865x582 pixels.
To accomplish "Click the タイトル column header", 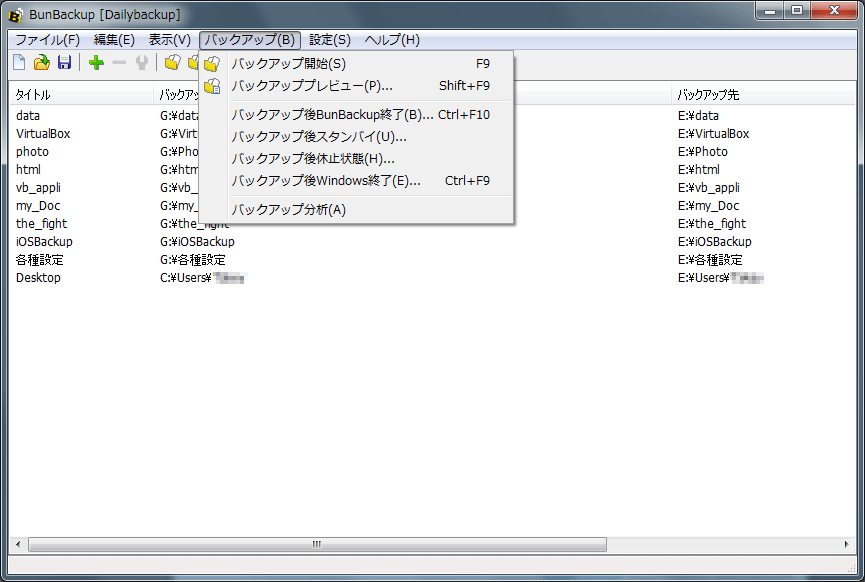I will pos(81,94).
